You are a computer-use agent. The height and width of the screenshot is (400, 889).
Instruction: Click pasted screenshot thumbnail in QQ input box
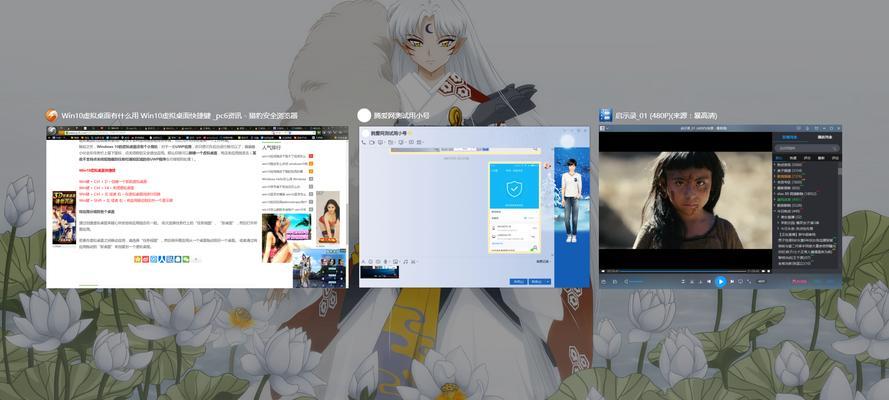(379, 272)
